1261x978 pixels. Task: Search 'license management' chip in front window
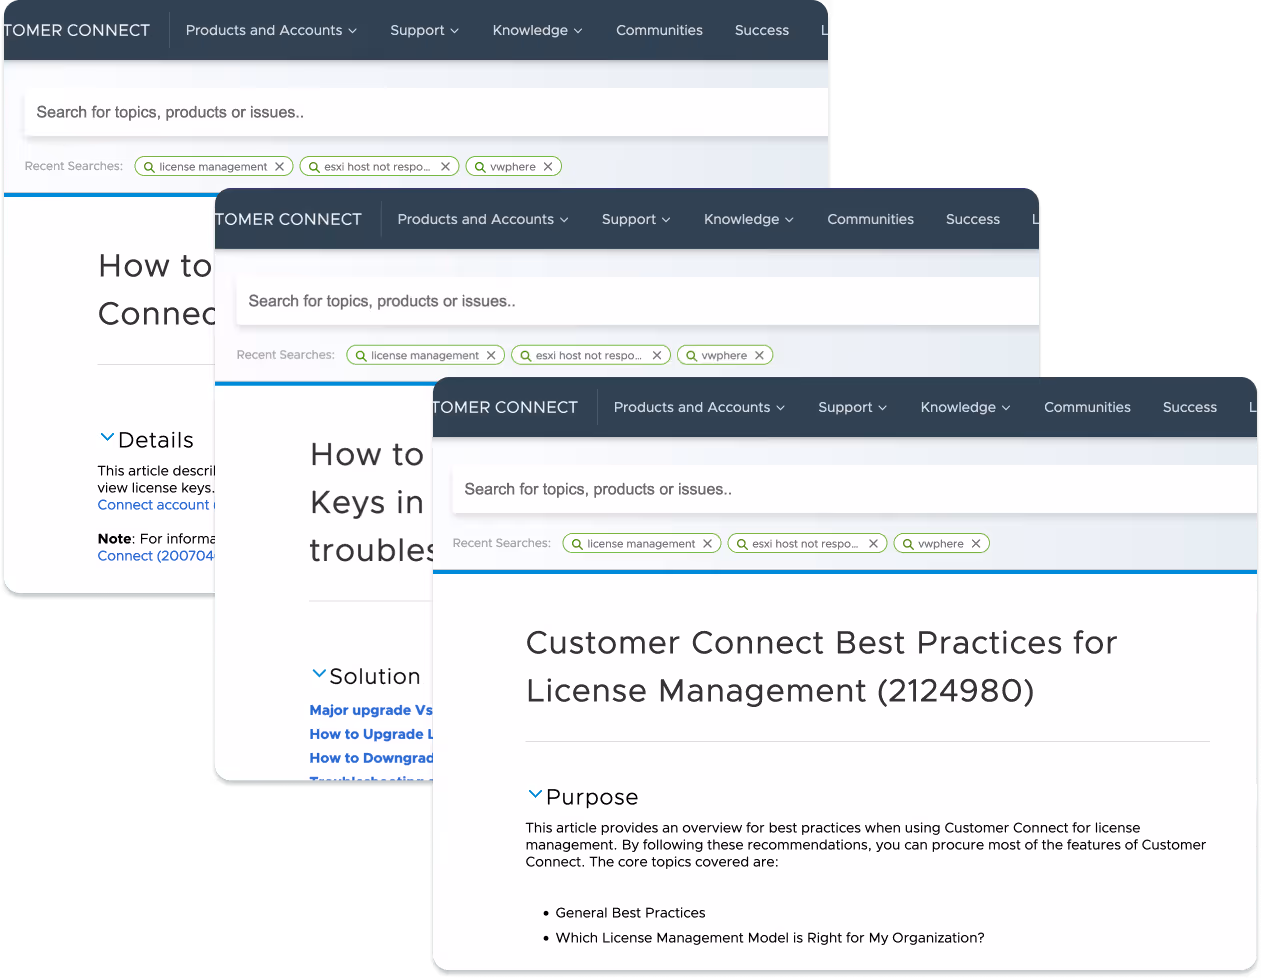click(x=641, y=544)
